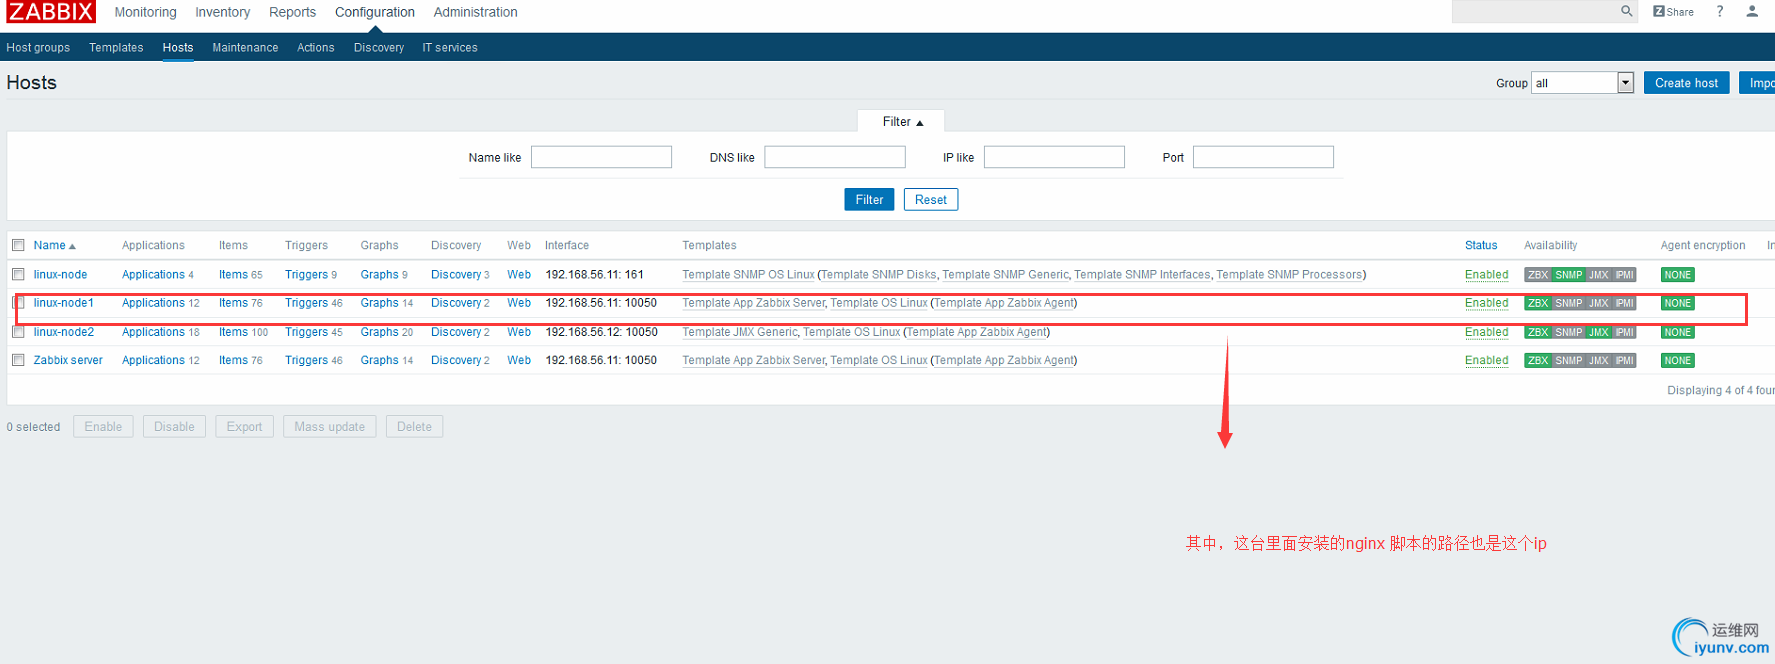Open the Inventory menu

click(x=222, y=12)
